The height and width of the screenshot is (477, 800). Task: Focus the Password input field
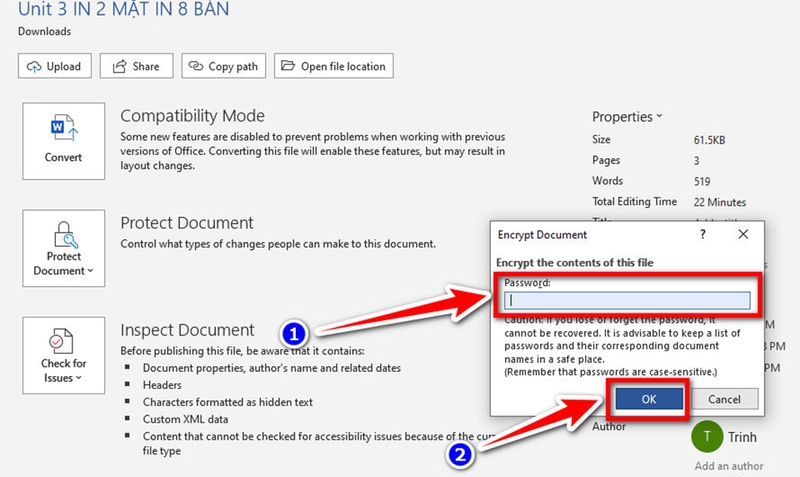click(627, 300)
